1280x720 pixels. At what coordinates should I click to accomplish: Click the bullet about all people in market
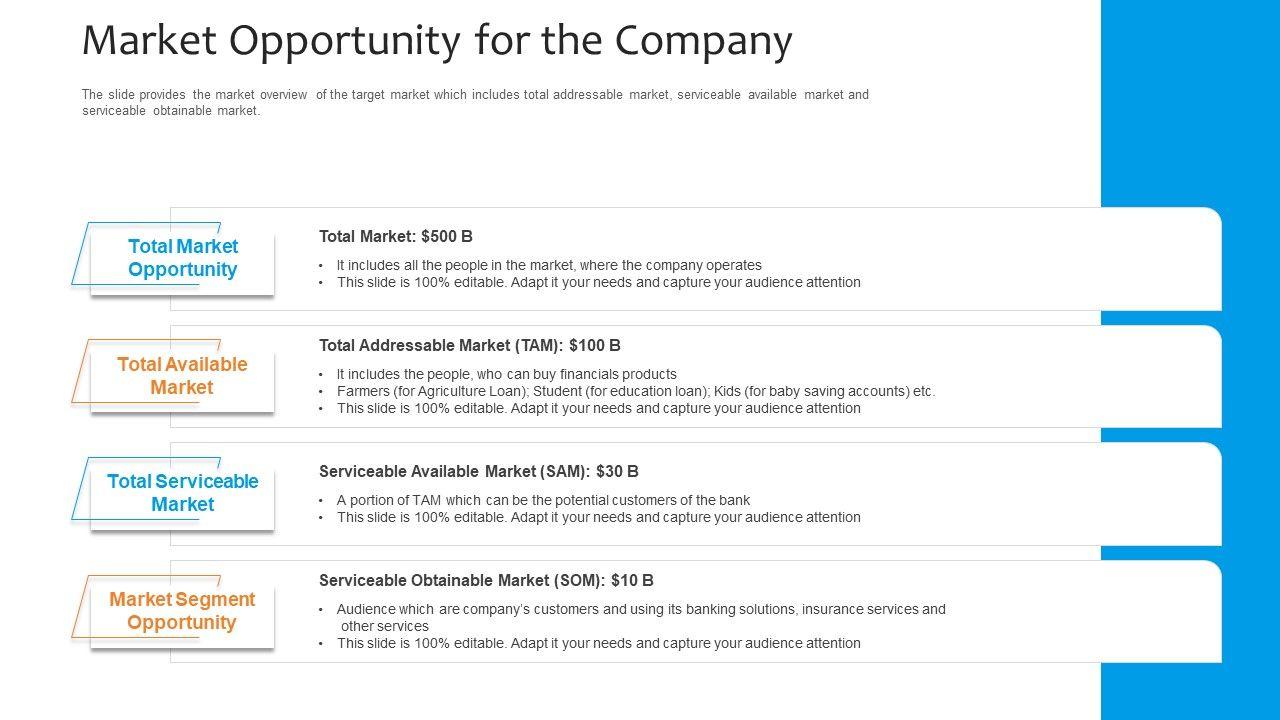pyautogui.click(x=549, y=265)
